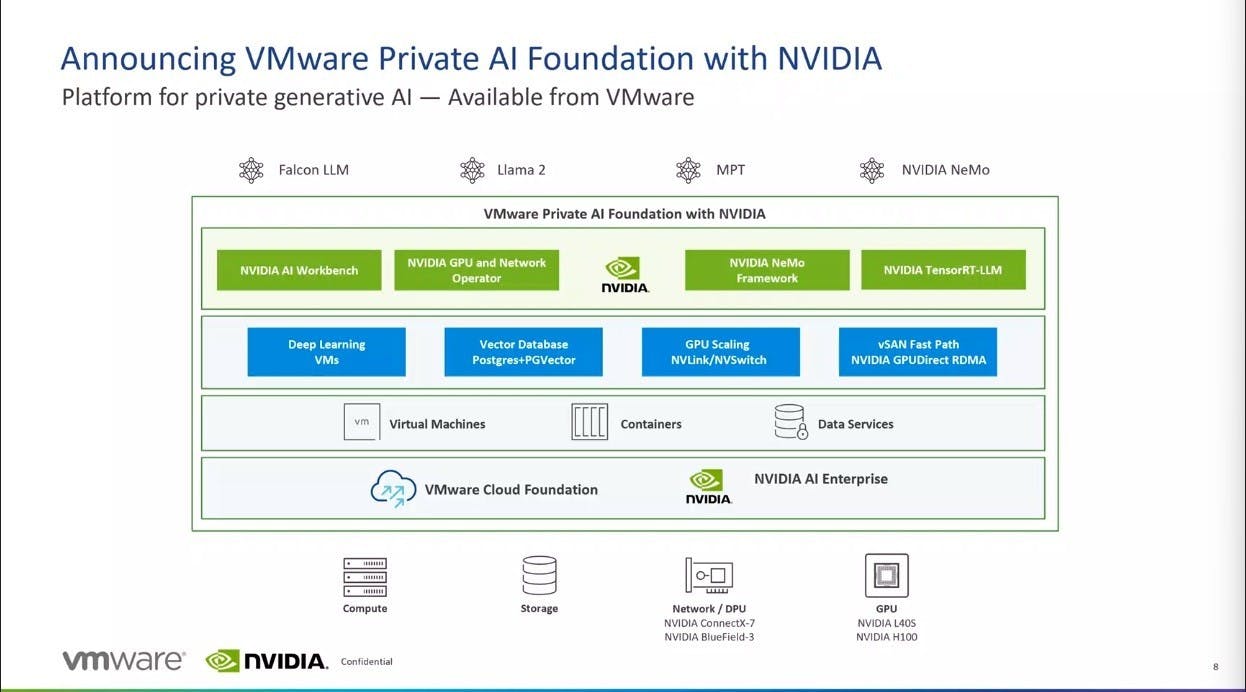Click the subtitle Platform for private generative AI
The image size is (1246, 692).
coord(377,97)
